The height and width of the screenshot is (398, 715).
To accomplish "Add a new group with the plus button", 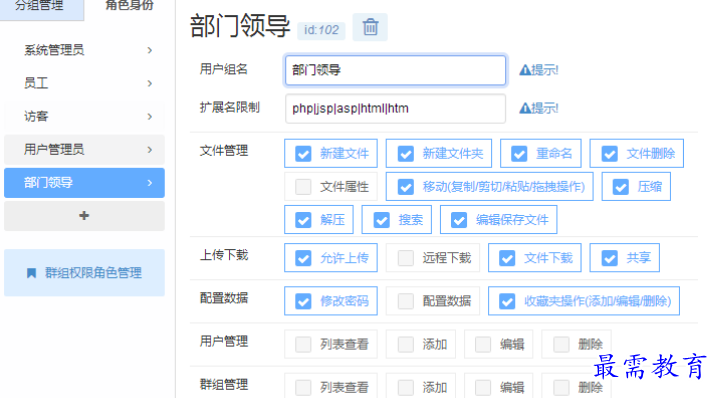I will point(84,216).
